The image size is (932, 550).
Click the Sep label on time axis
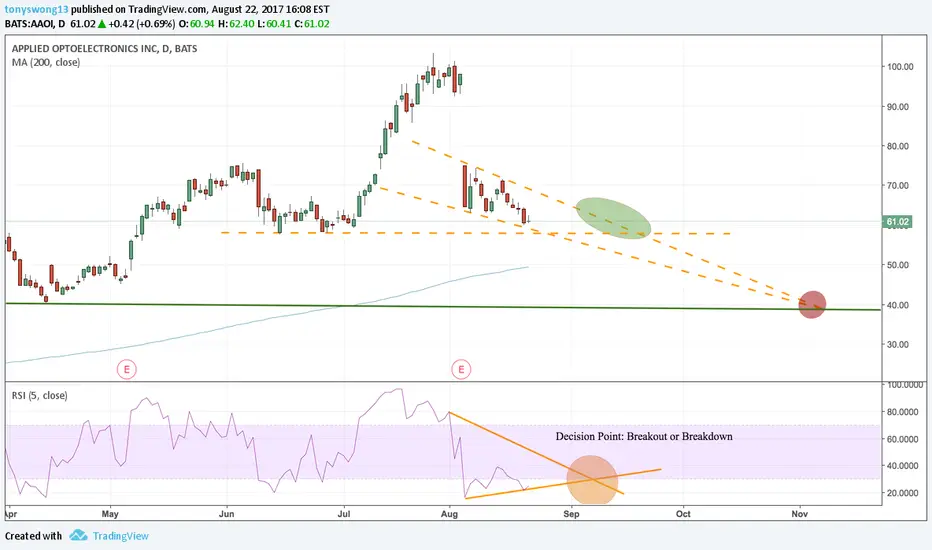pos(571,514)
